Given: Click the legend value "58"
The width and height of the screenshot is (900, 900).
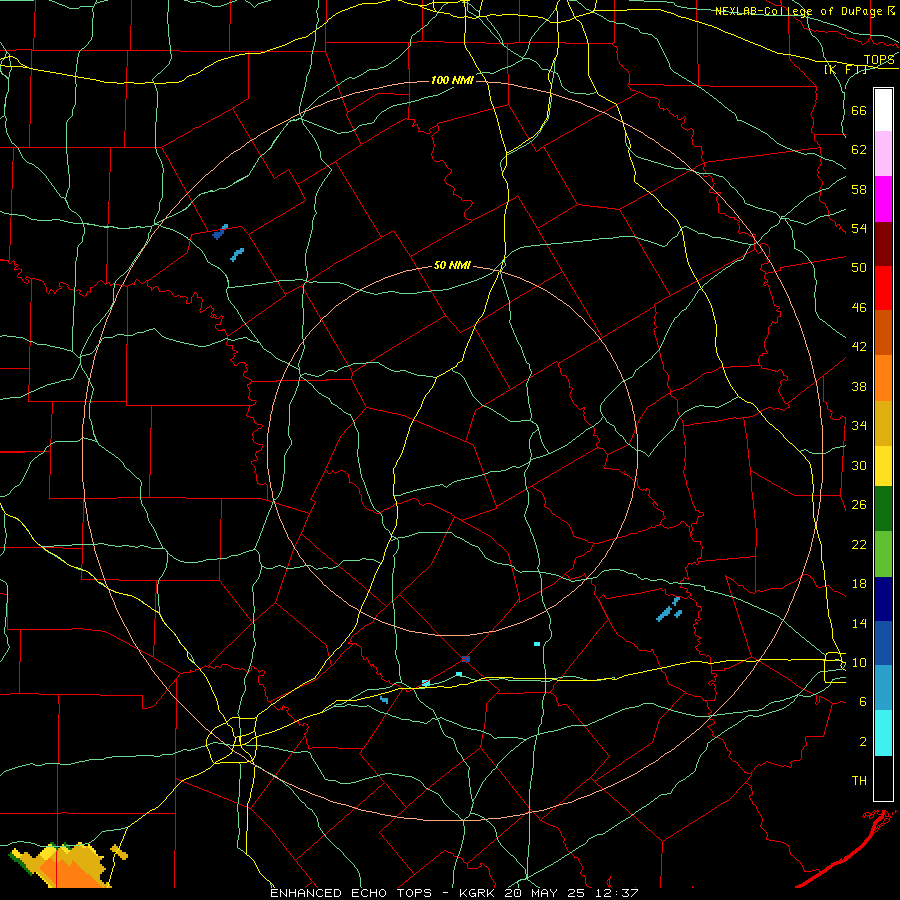Looking at the screenshot, I should pos(859,189).
